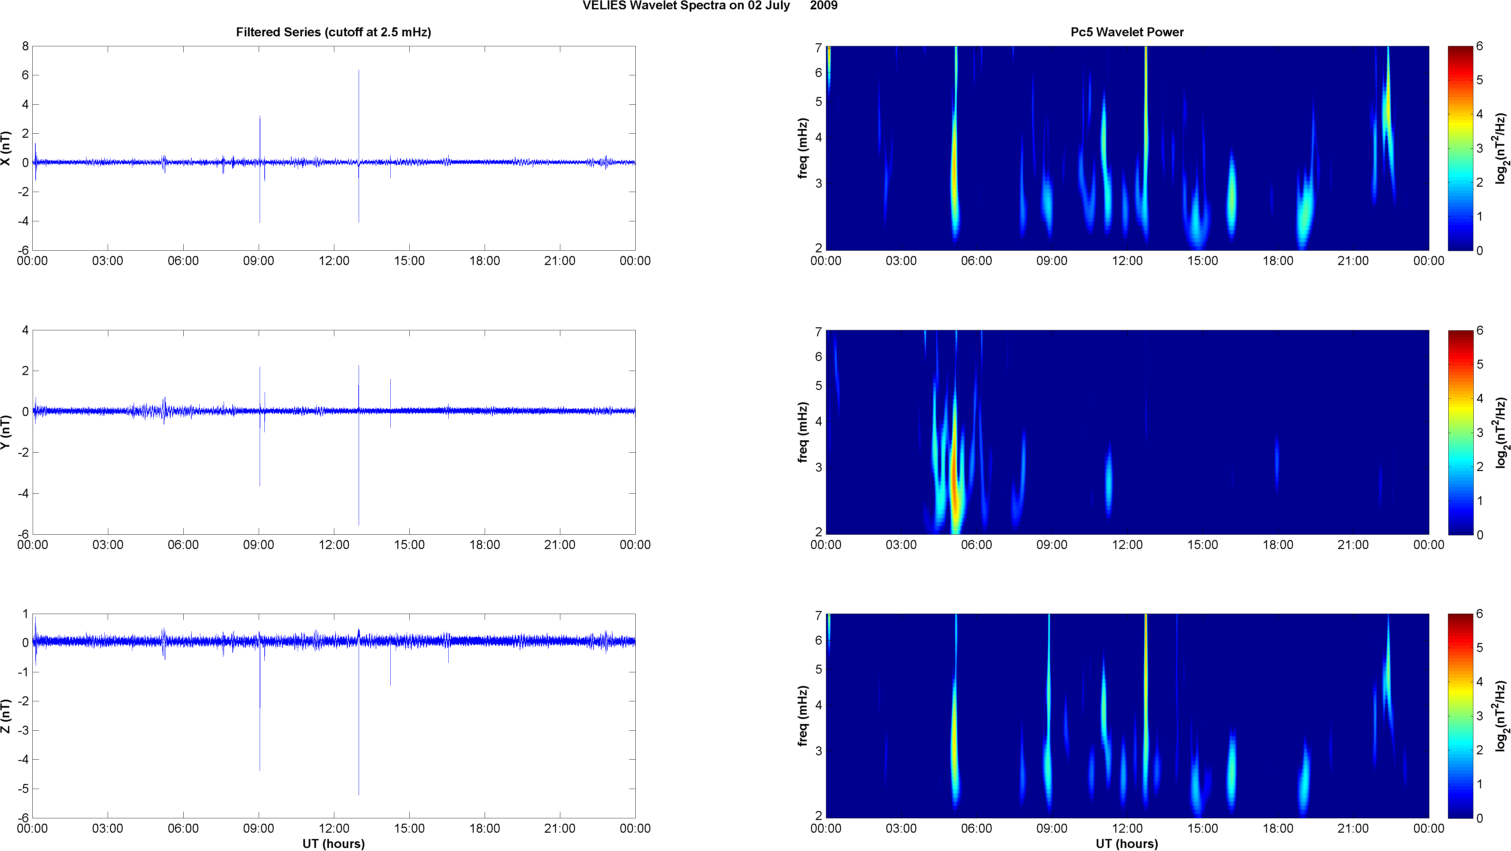Screen dimensions: 1511x851
Task: Click the Y component filtered time series plot
Action: tap(334, 432)
